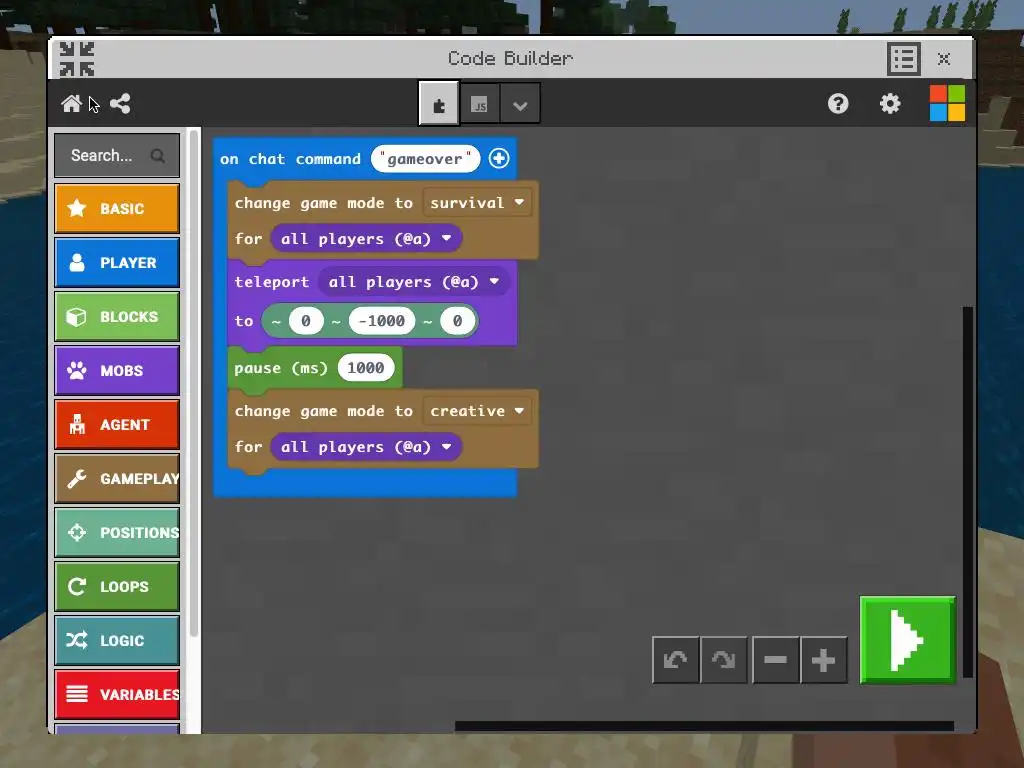Open the LOGIC block category
The image size is (1024, 768).
click(117, 641)
